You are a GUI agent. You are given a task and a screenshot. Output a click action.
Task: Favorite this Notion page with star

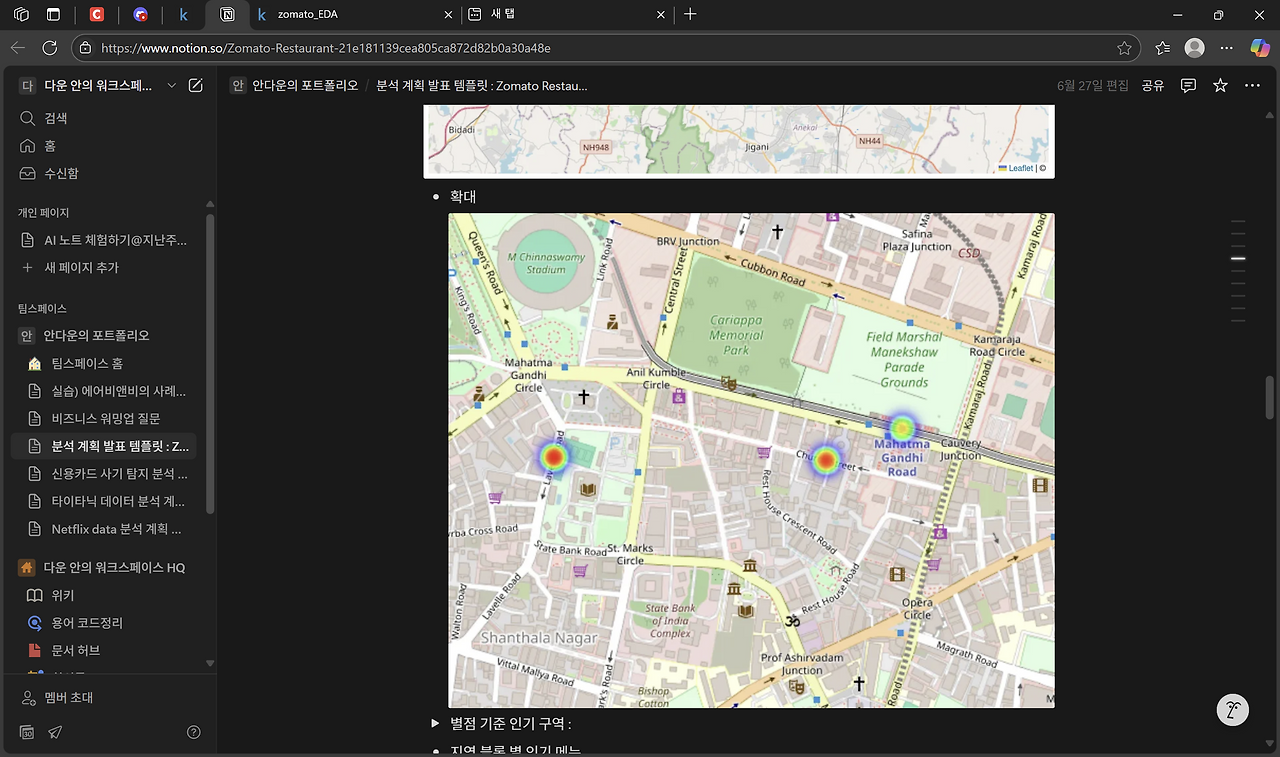pyautogui.click(x=1220, y=86)
